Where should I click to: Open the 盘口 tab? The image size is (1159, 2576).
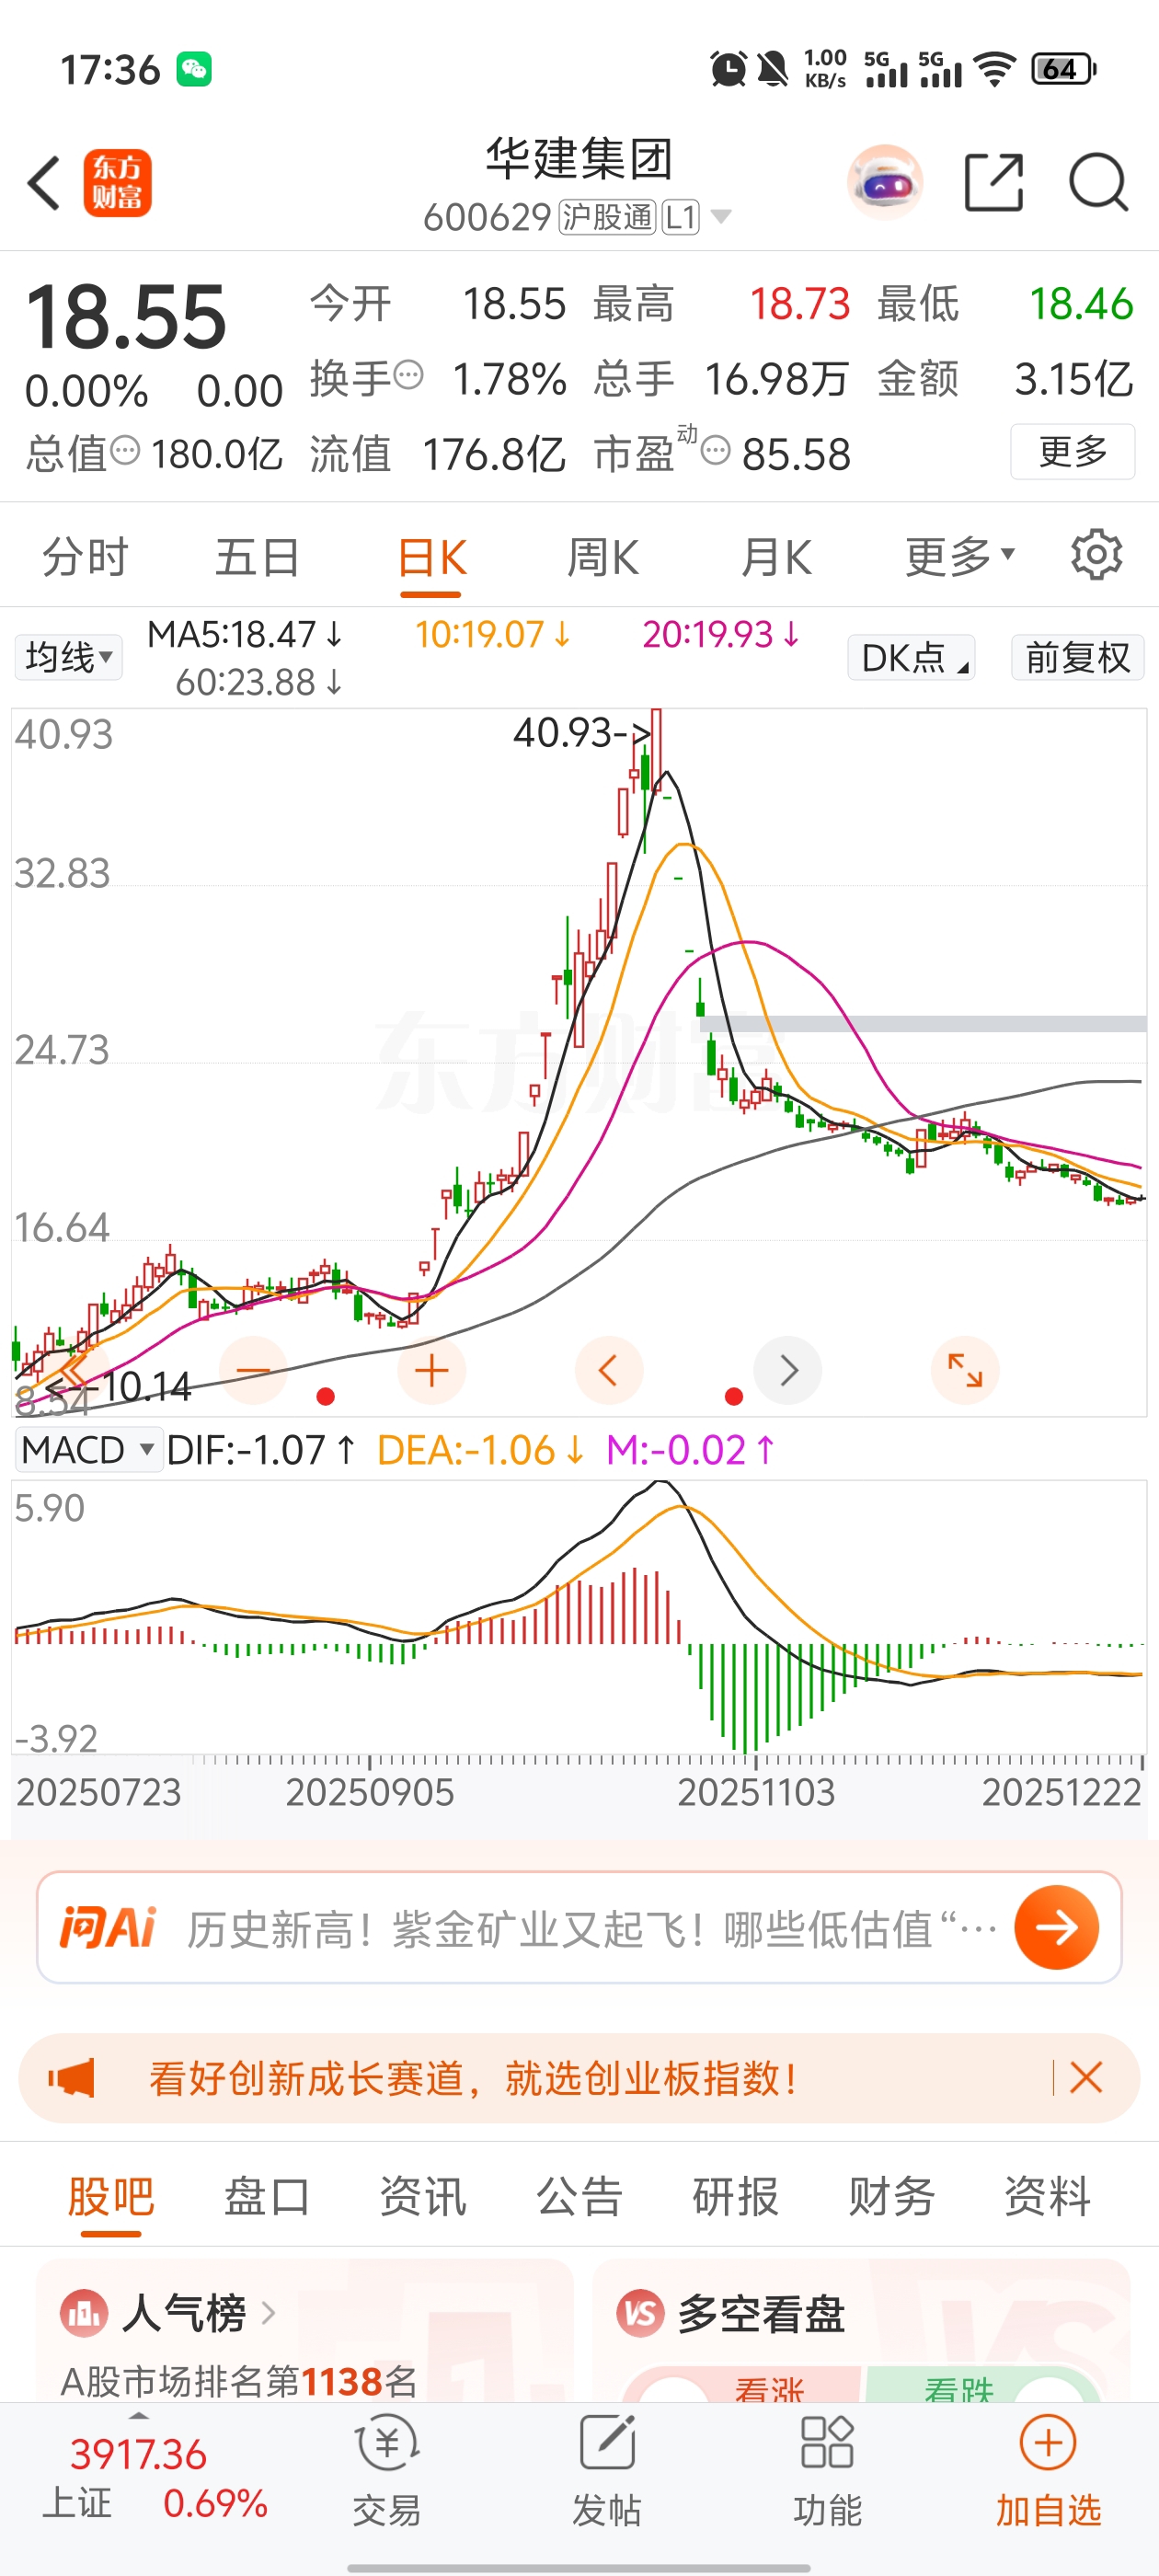[267, 2196]
